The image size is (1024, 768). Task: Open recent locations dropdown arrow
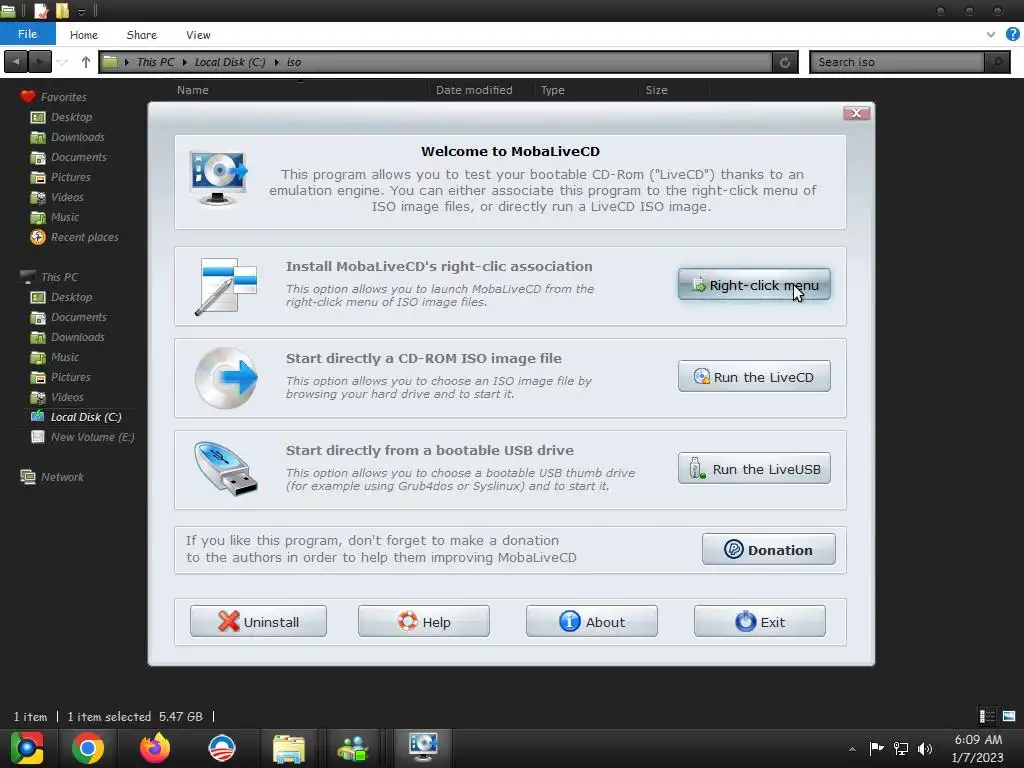coord(63,63)
